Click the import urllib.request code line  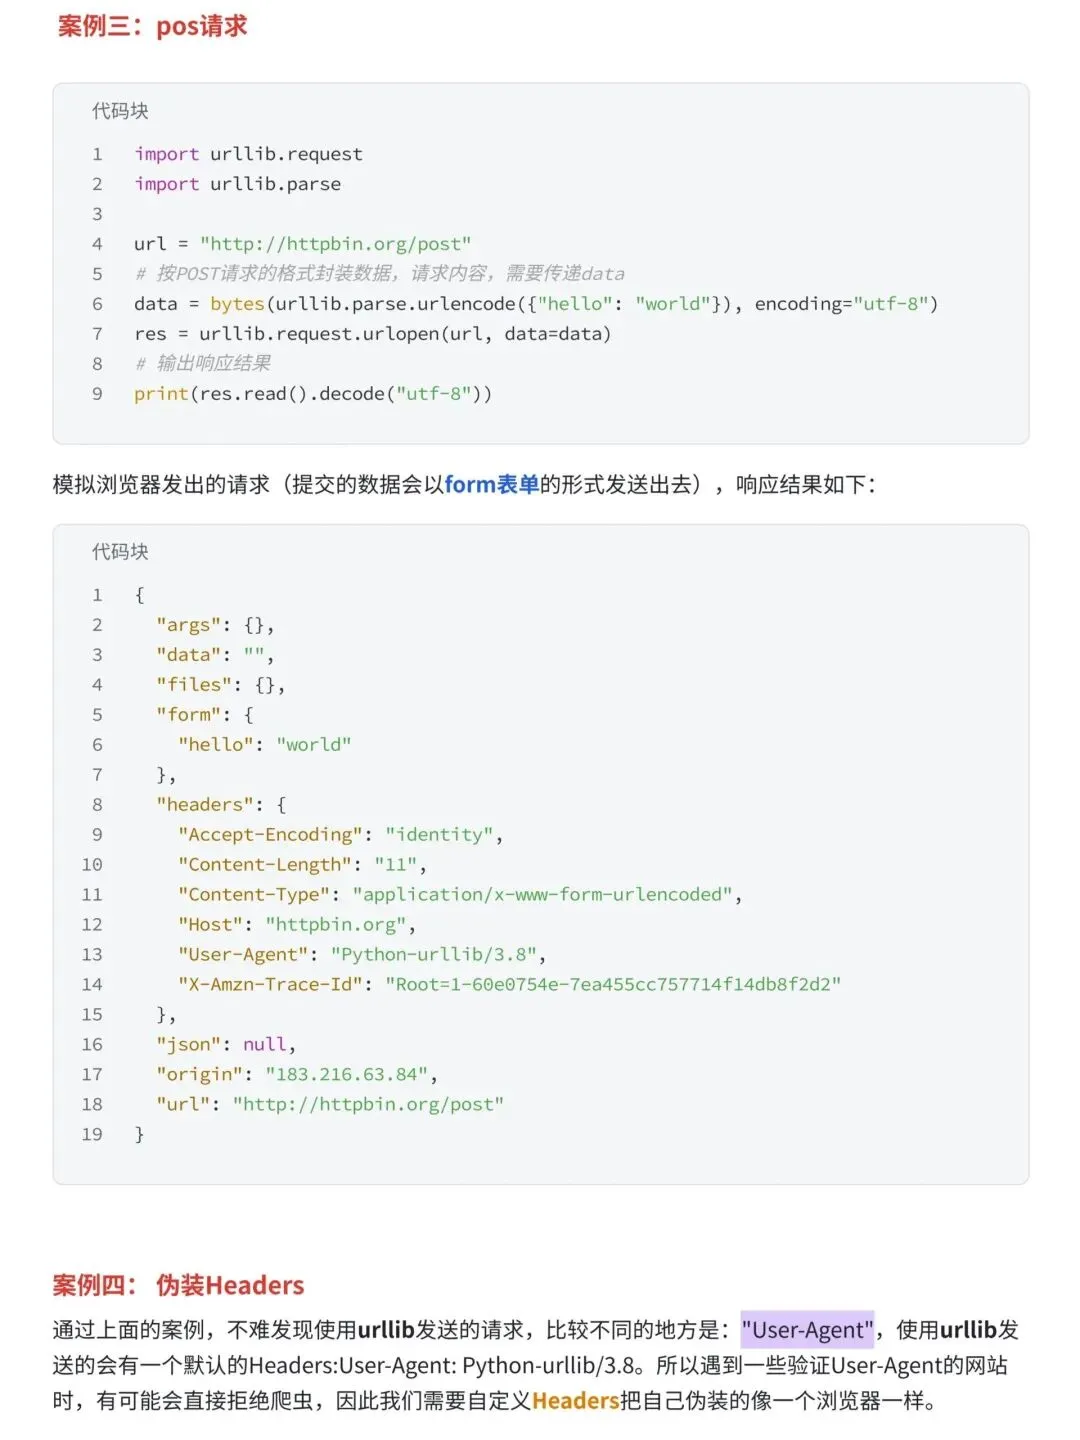point(248,154)
